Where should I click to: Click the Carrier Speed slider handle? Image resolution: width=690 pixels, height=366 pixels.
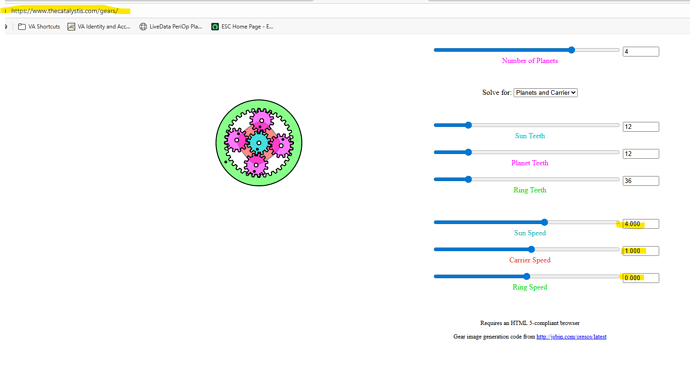click(532, 249)
